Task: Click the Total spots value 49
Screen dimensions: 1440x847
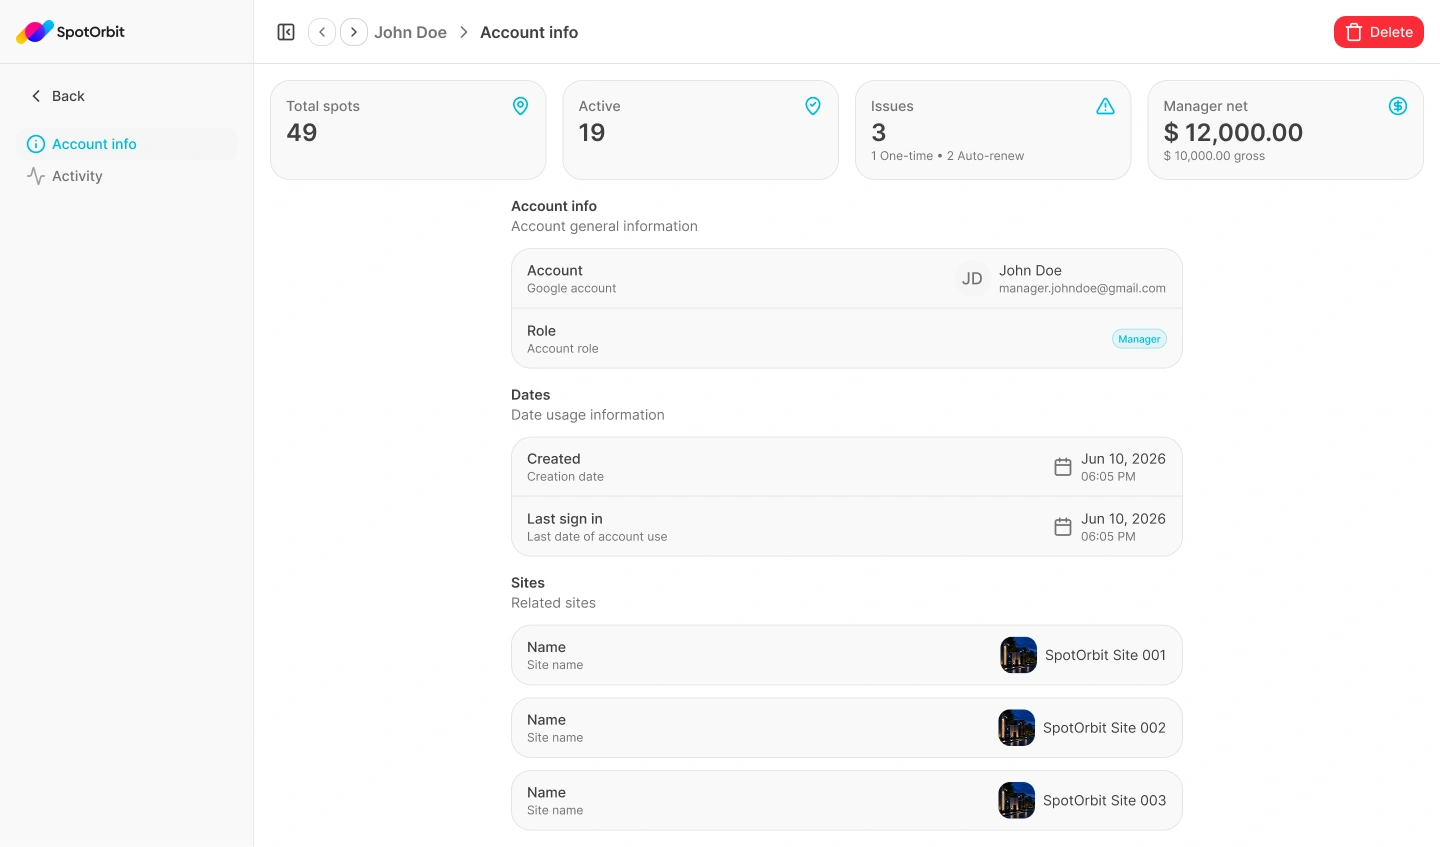Action: (x=302, y=133)
